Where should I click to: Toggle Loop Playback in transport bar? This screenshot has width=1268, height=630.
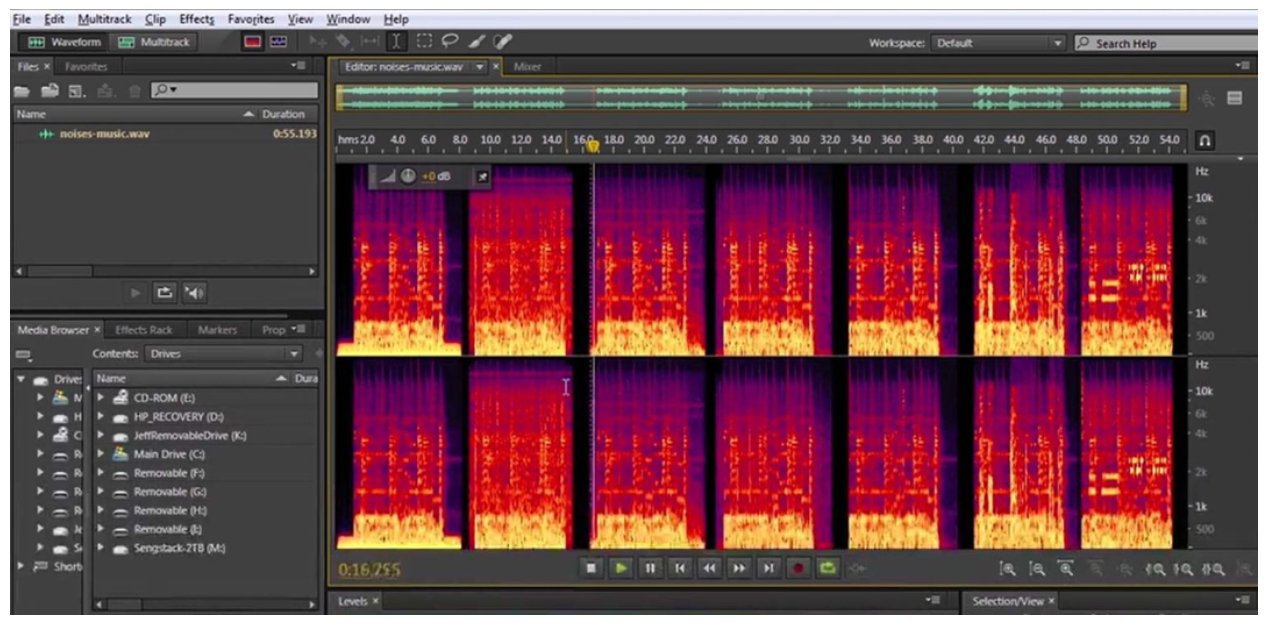pyautogui.click(x=829, y=568)
